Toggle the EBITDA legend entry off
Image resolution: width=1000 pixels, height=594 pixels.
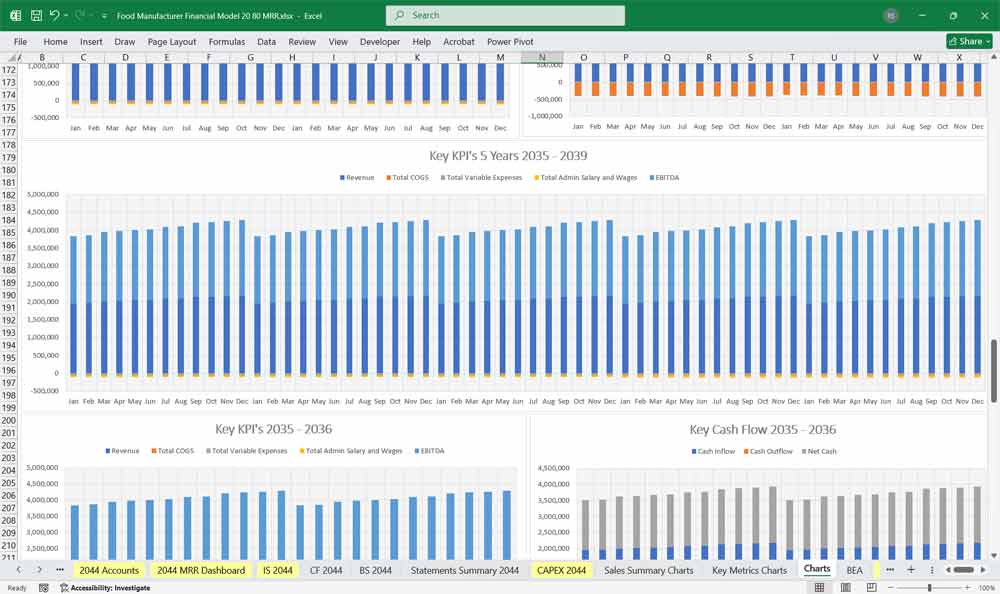(x=668, y=177)
